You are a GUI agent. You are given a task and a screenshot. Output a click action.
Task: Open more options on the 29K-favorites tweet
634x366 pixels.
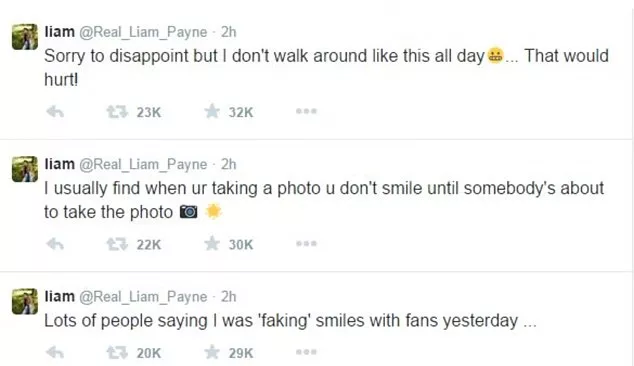[x=306, y=352]
